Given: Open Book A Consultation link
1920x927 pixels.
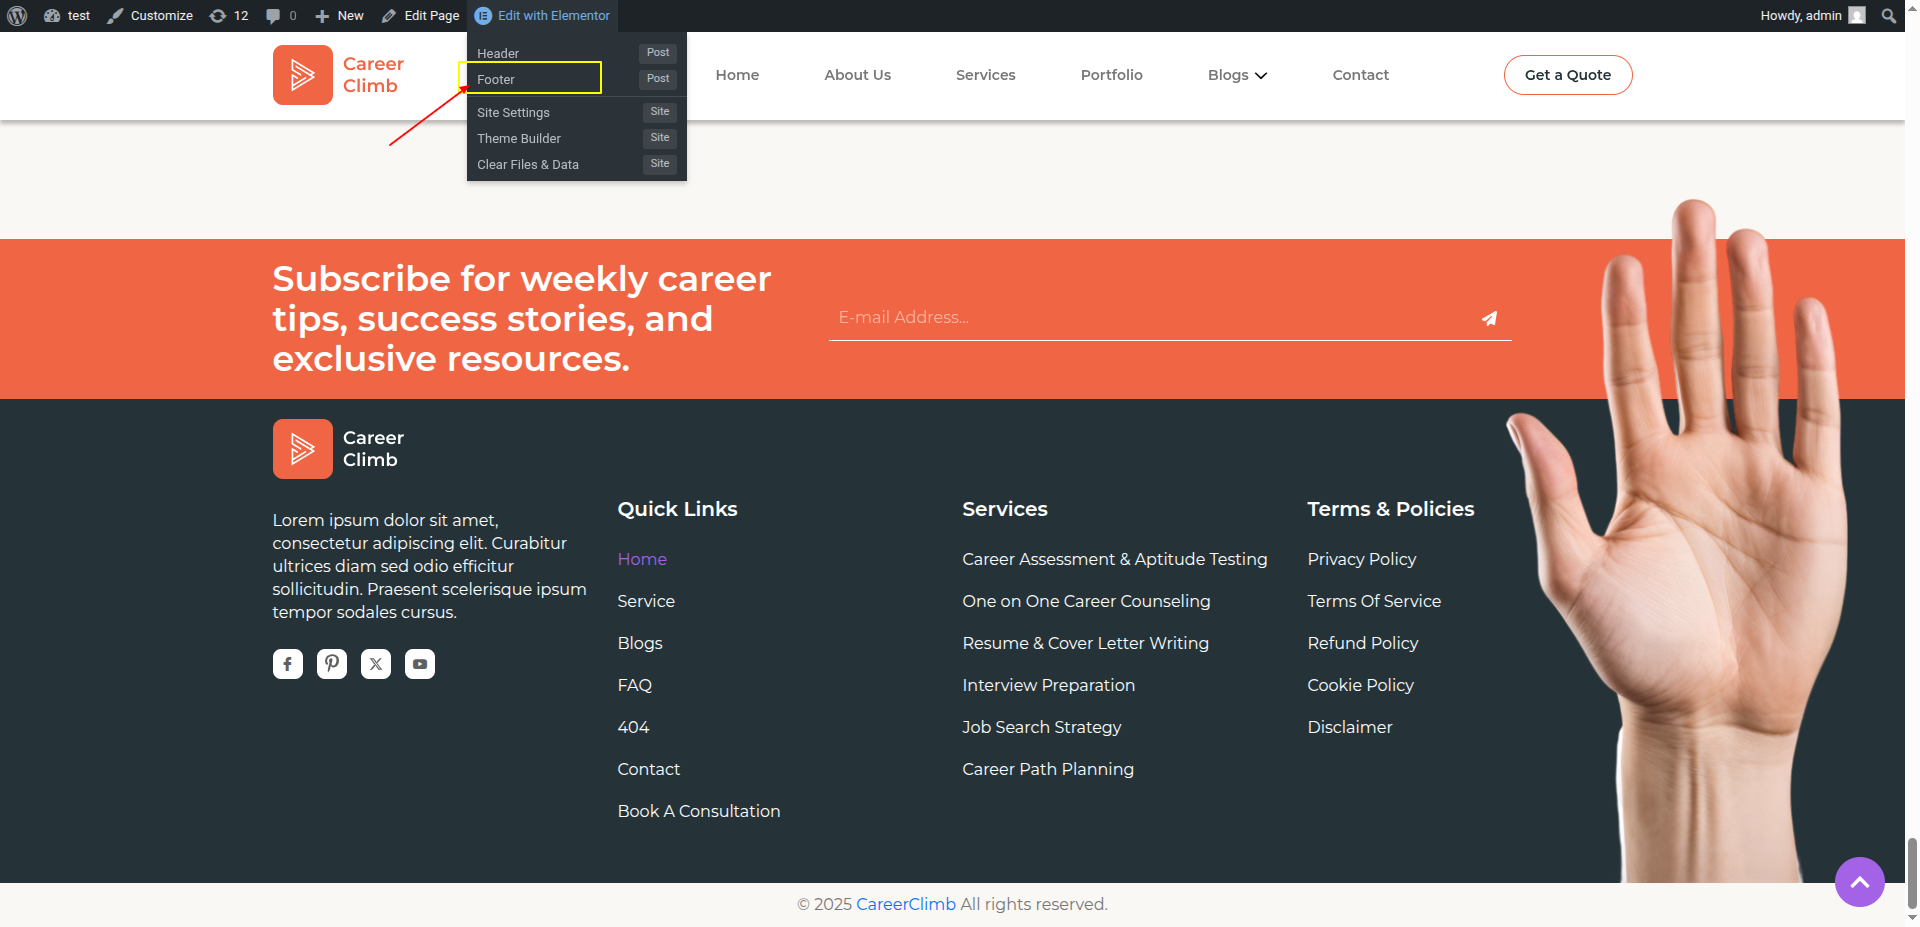Looking at the screenshot, I should click(x=698, y=811).
